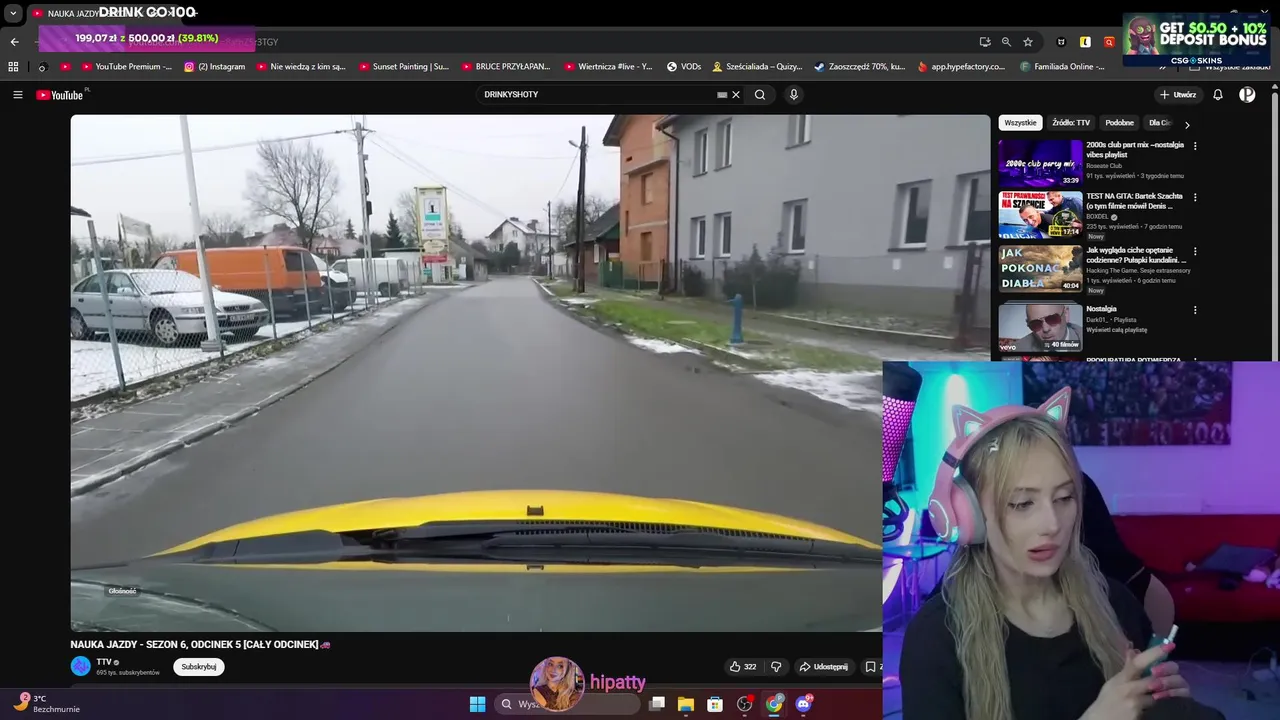Open the VODs bookmark
Image resolution: width=1280 pixels, height=720 pixels.
tap(684, 67)
